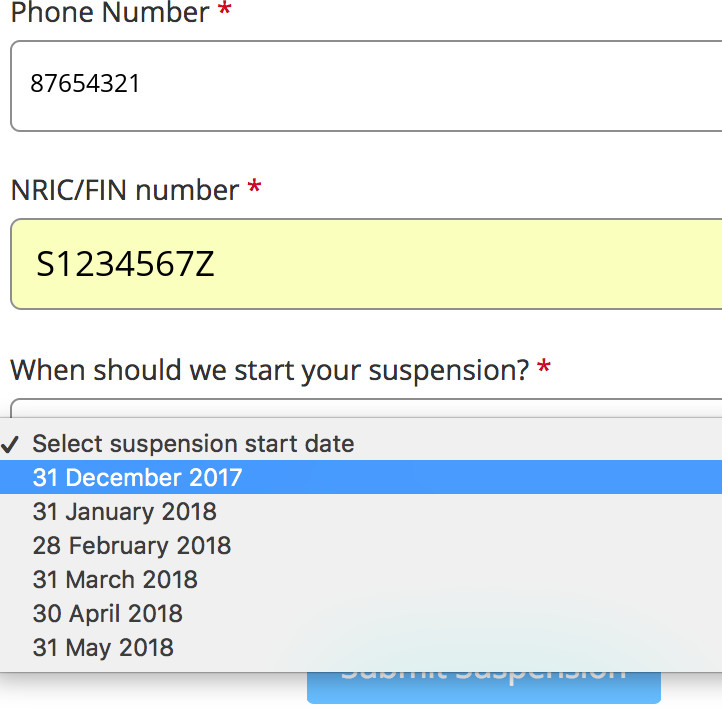Select 31 January 2018 as start date
The width and height of the screenshot is (722, 716).
click(124, 511)
